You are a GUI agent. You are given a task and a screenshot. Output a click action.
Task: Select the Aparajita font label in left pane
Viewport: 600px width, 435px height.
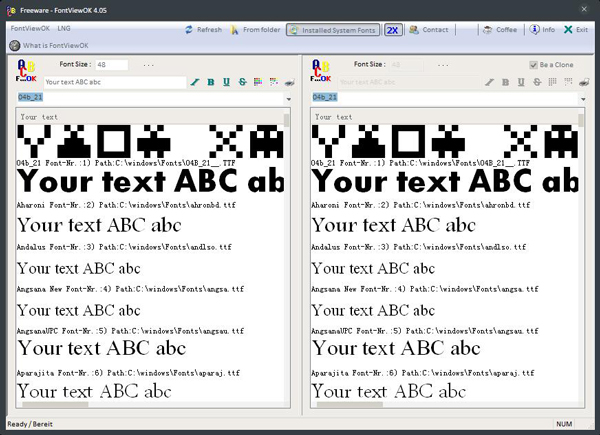[x=128, y=373]
